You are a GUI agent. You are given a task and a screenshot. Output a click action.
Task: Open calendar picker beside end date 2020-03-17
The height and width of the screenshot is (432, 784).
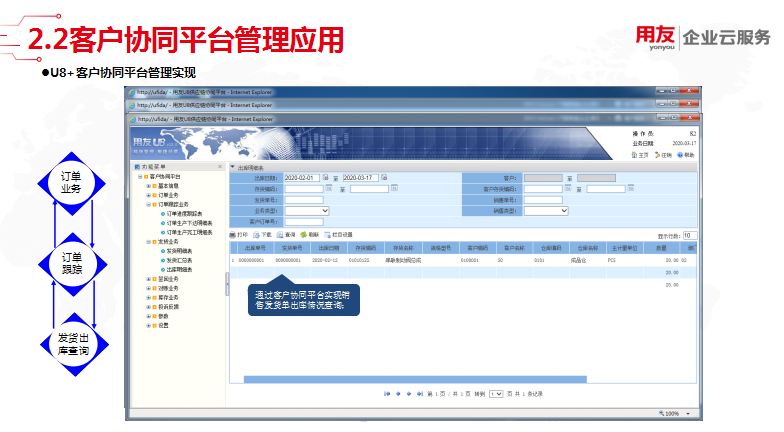384,178
